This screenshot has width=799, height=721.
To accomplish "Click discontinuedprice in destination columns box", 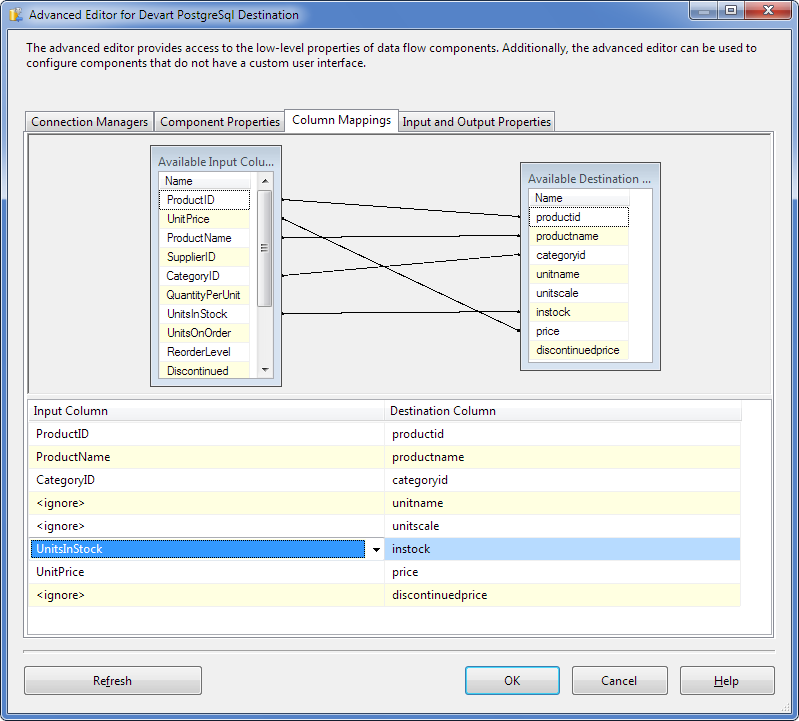I will (577, 350).
